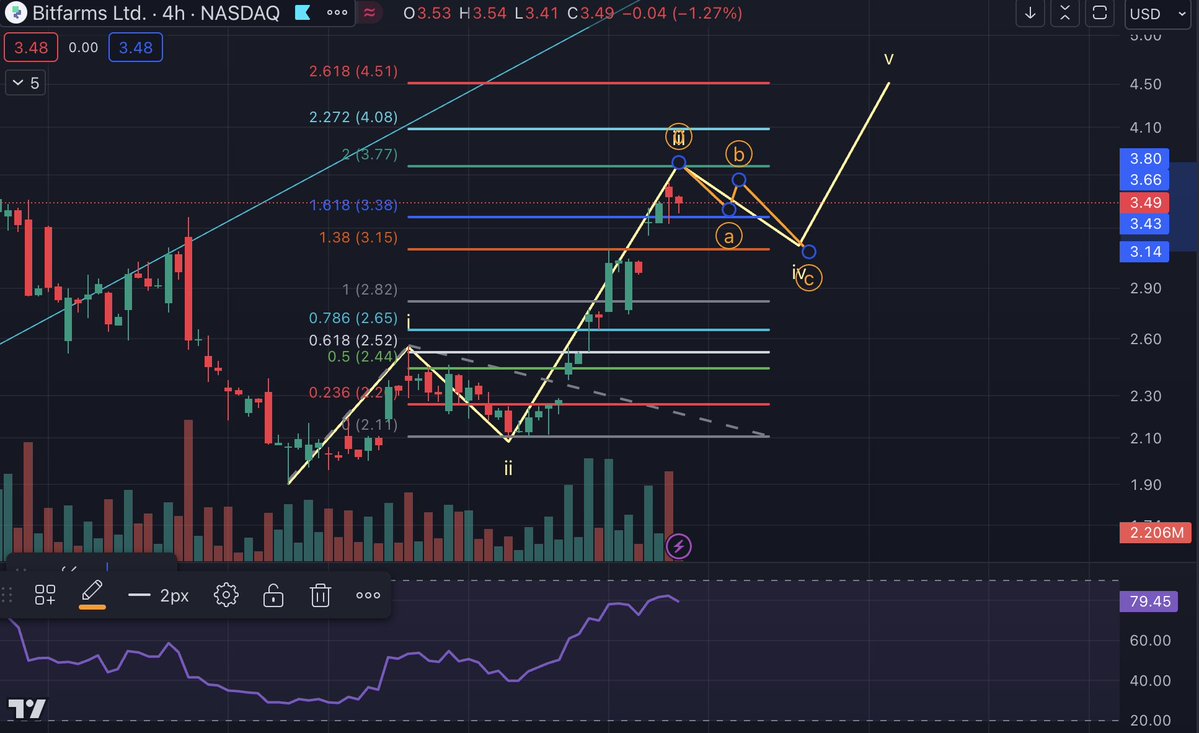Open the symbol more-options ellipsis
Viewport: 1199px width, 733px height.
tap(336, 13)
